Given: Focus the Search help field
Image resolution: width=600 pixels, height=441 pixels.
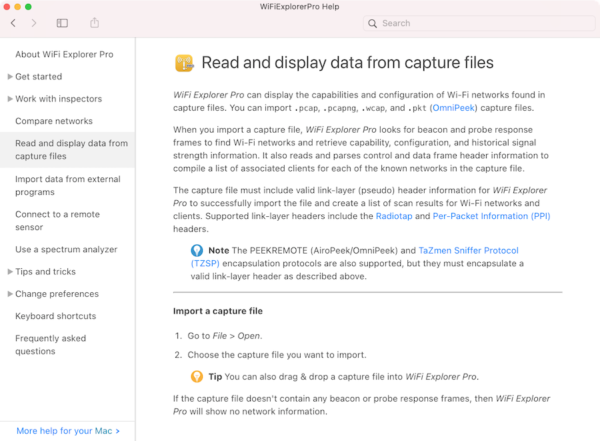Looking at the screenshot, I should pos(479,23).
